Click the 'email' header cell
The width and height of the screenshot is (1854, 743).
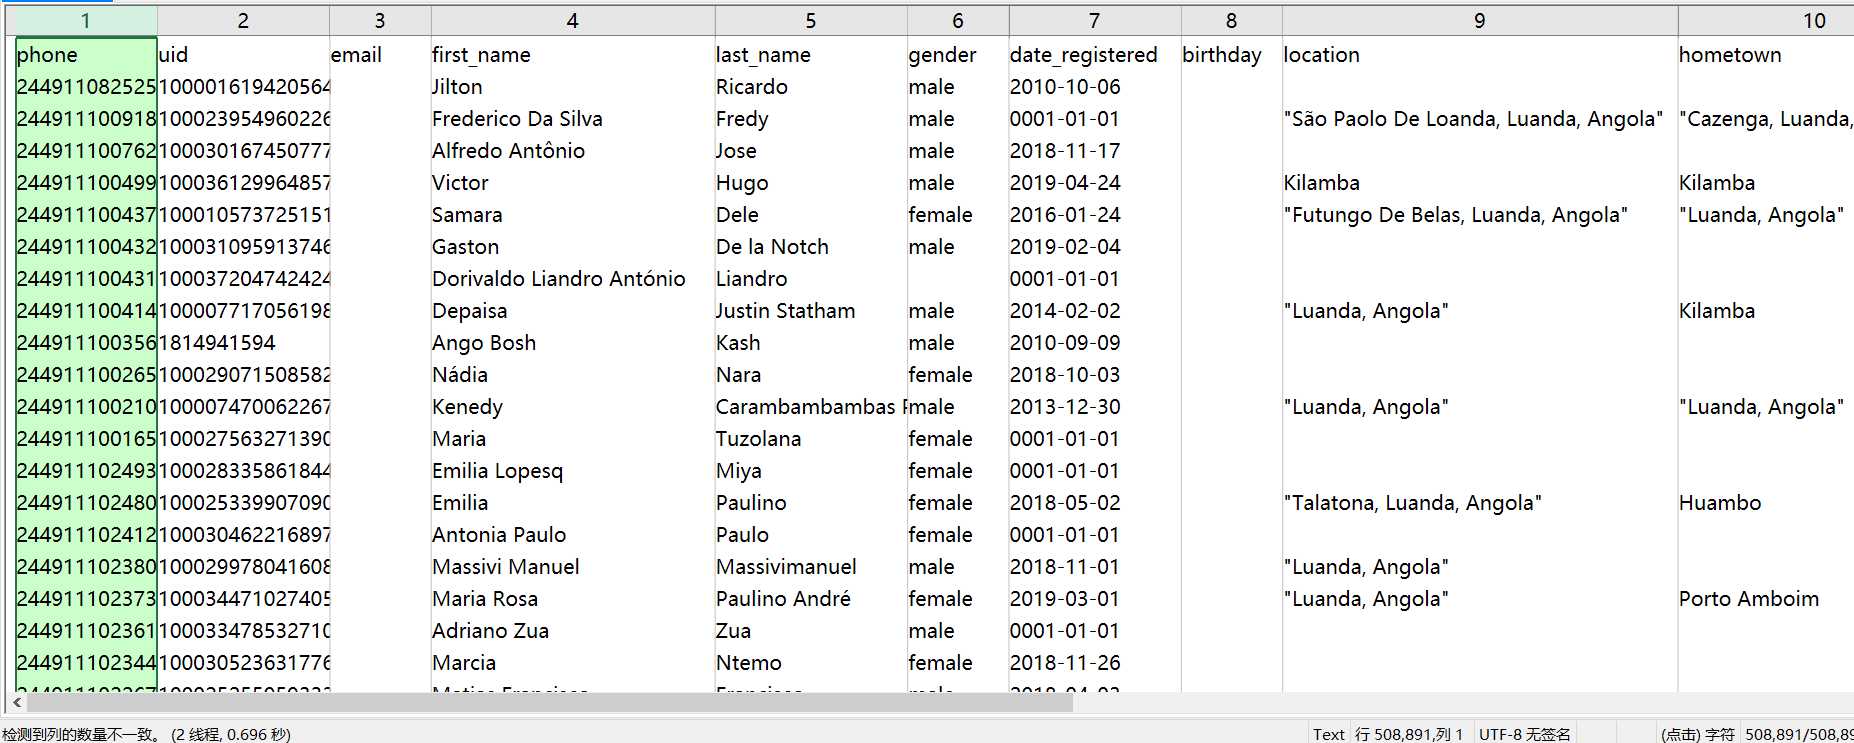(x=380, y=55)
